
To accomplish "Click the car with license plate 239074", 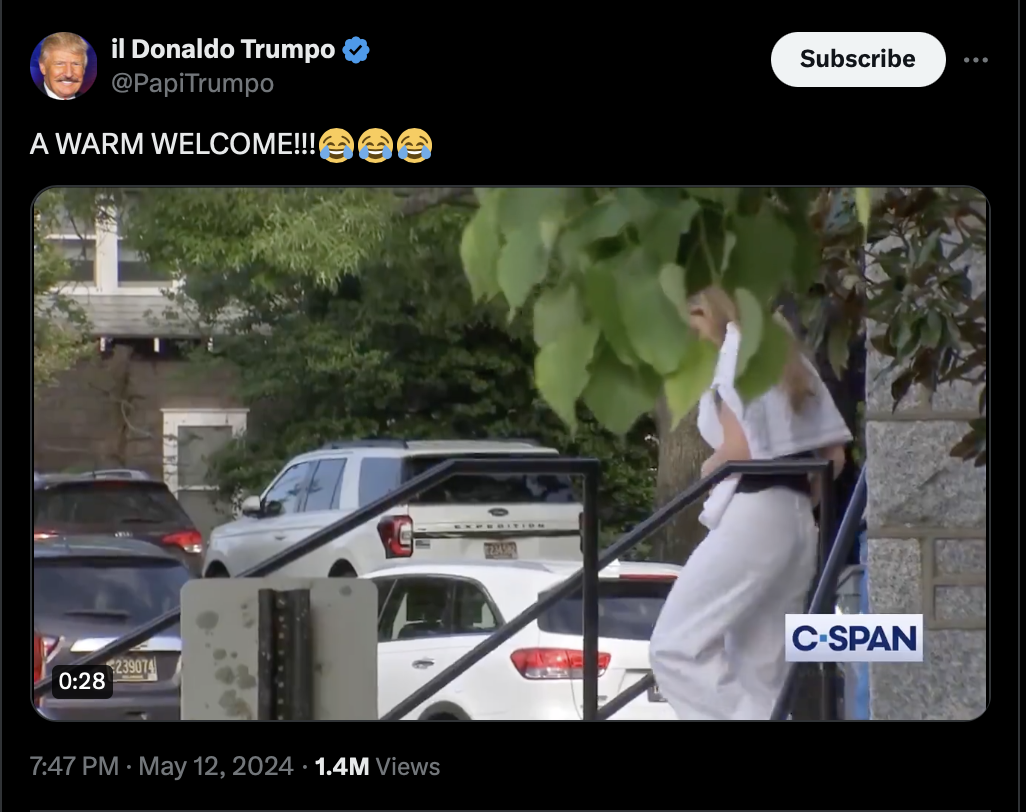I will pyautogui.click(x=108, y=628).
